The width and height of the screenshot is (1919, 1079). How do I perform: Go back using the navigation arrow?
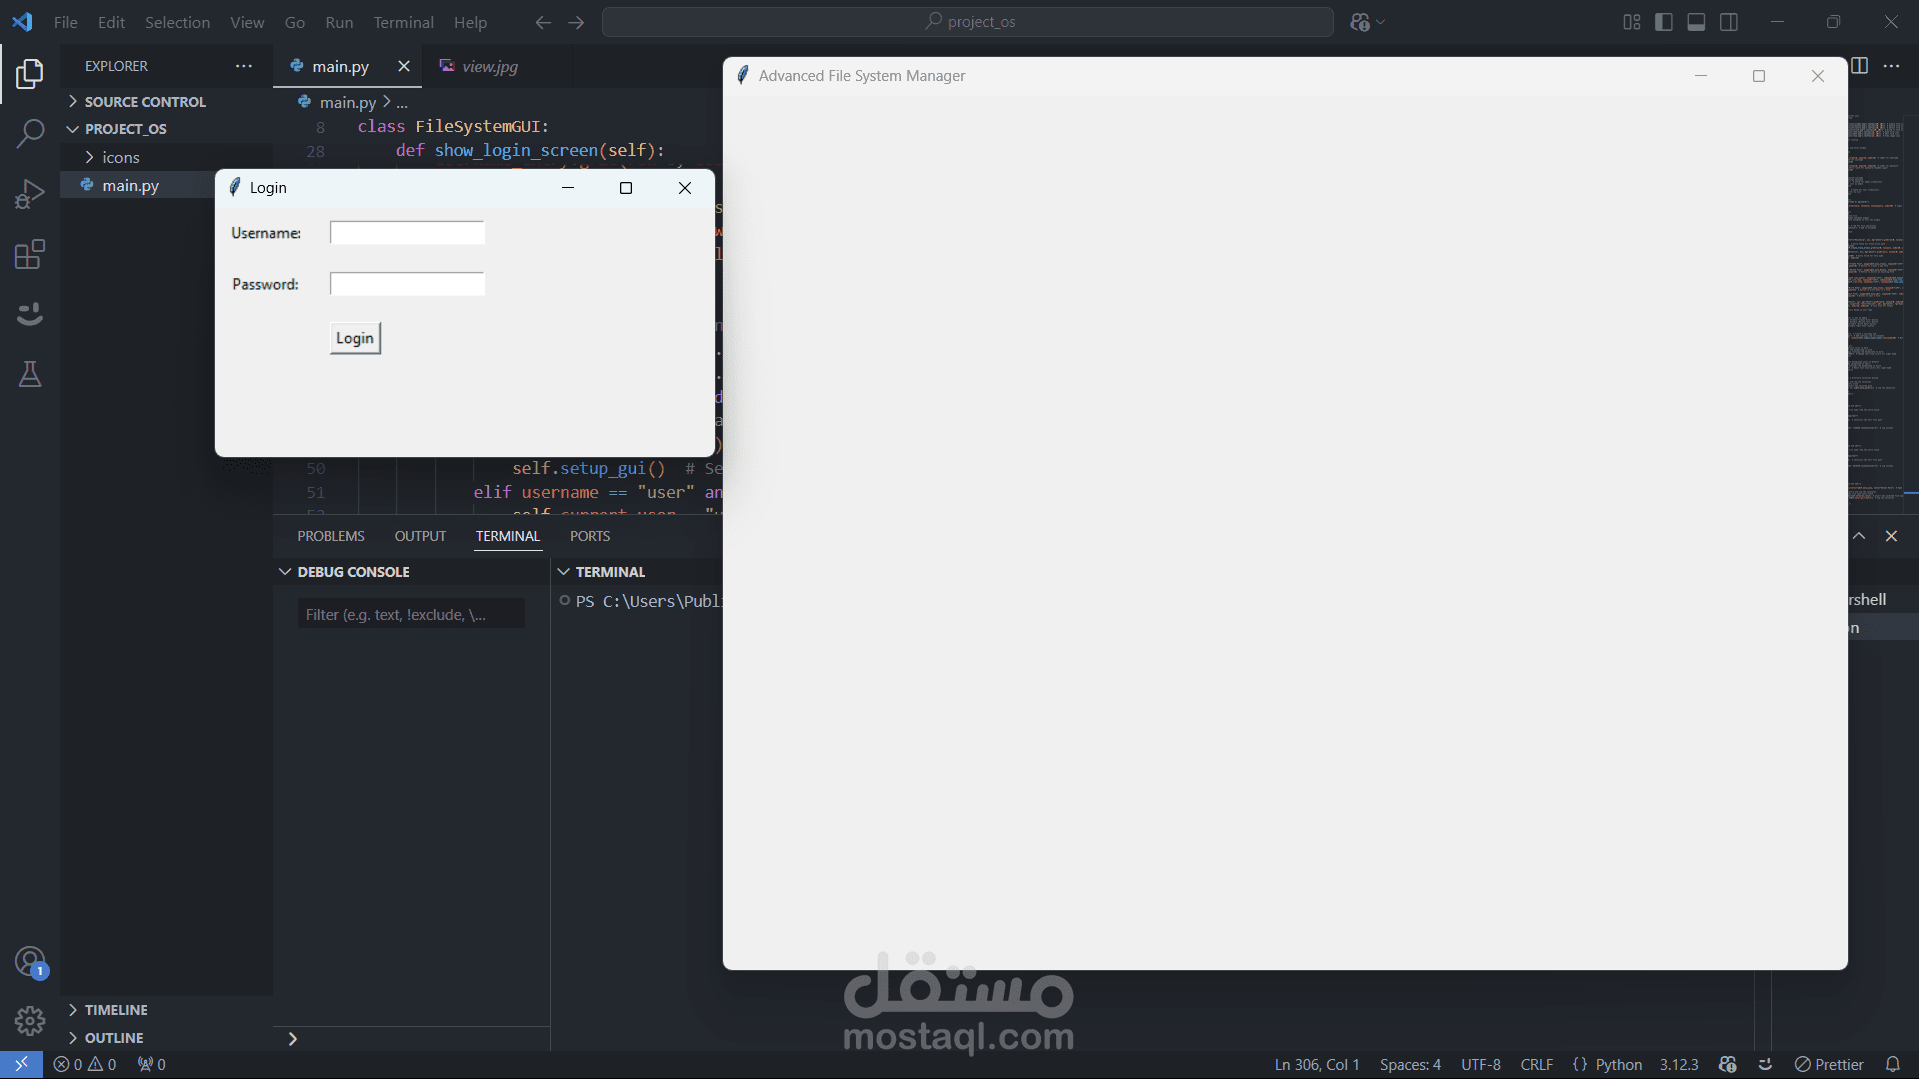543,22
